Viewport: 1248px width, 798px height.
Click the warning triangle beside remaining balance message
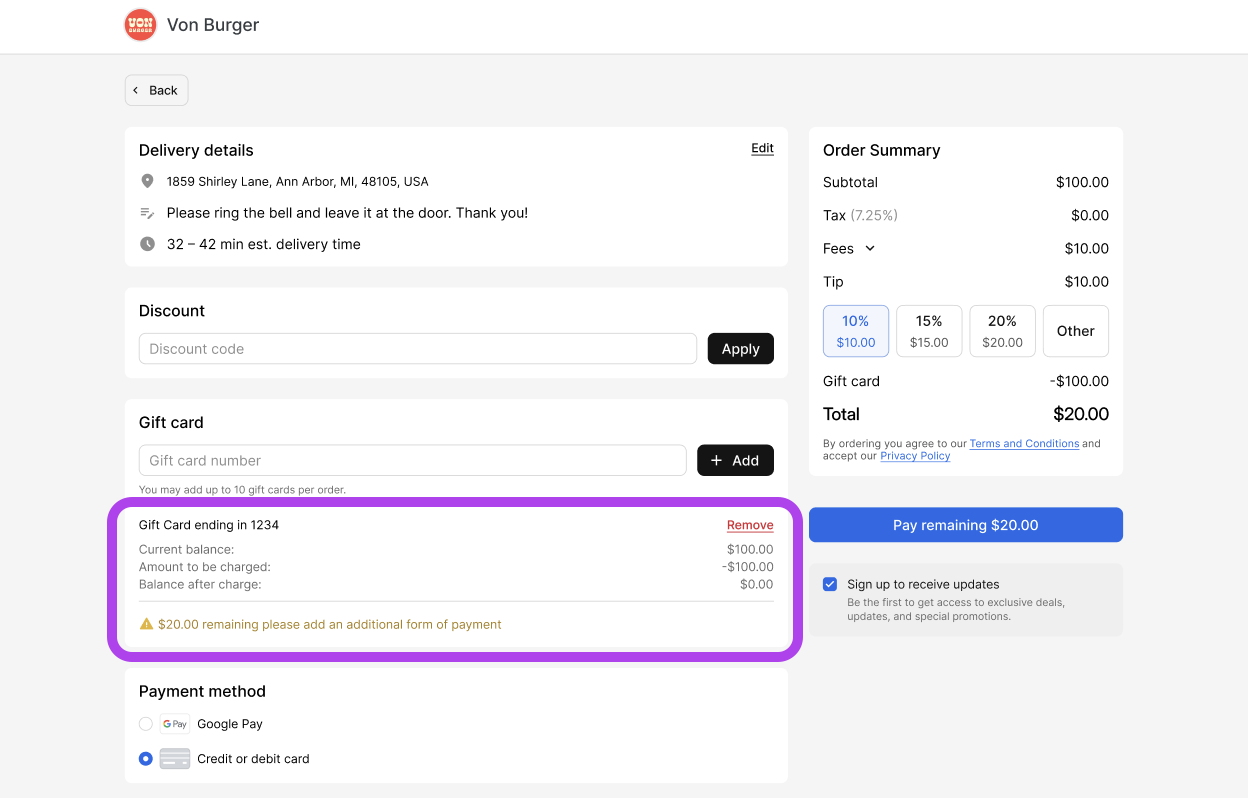click(145, 624)
